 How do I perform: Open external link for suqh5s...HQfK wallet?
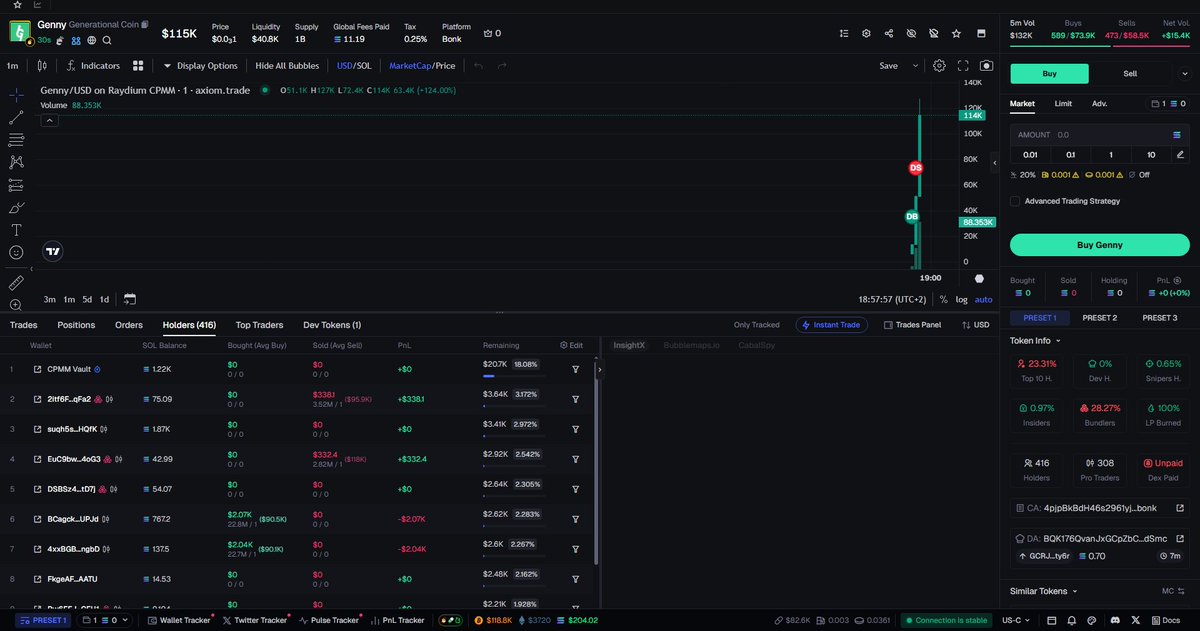pos(38,429)
